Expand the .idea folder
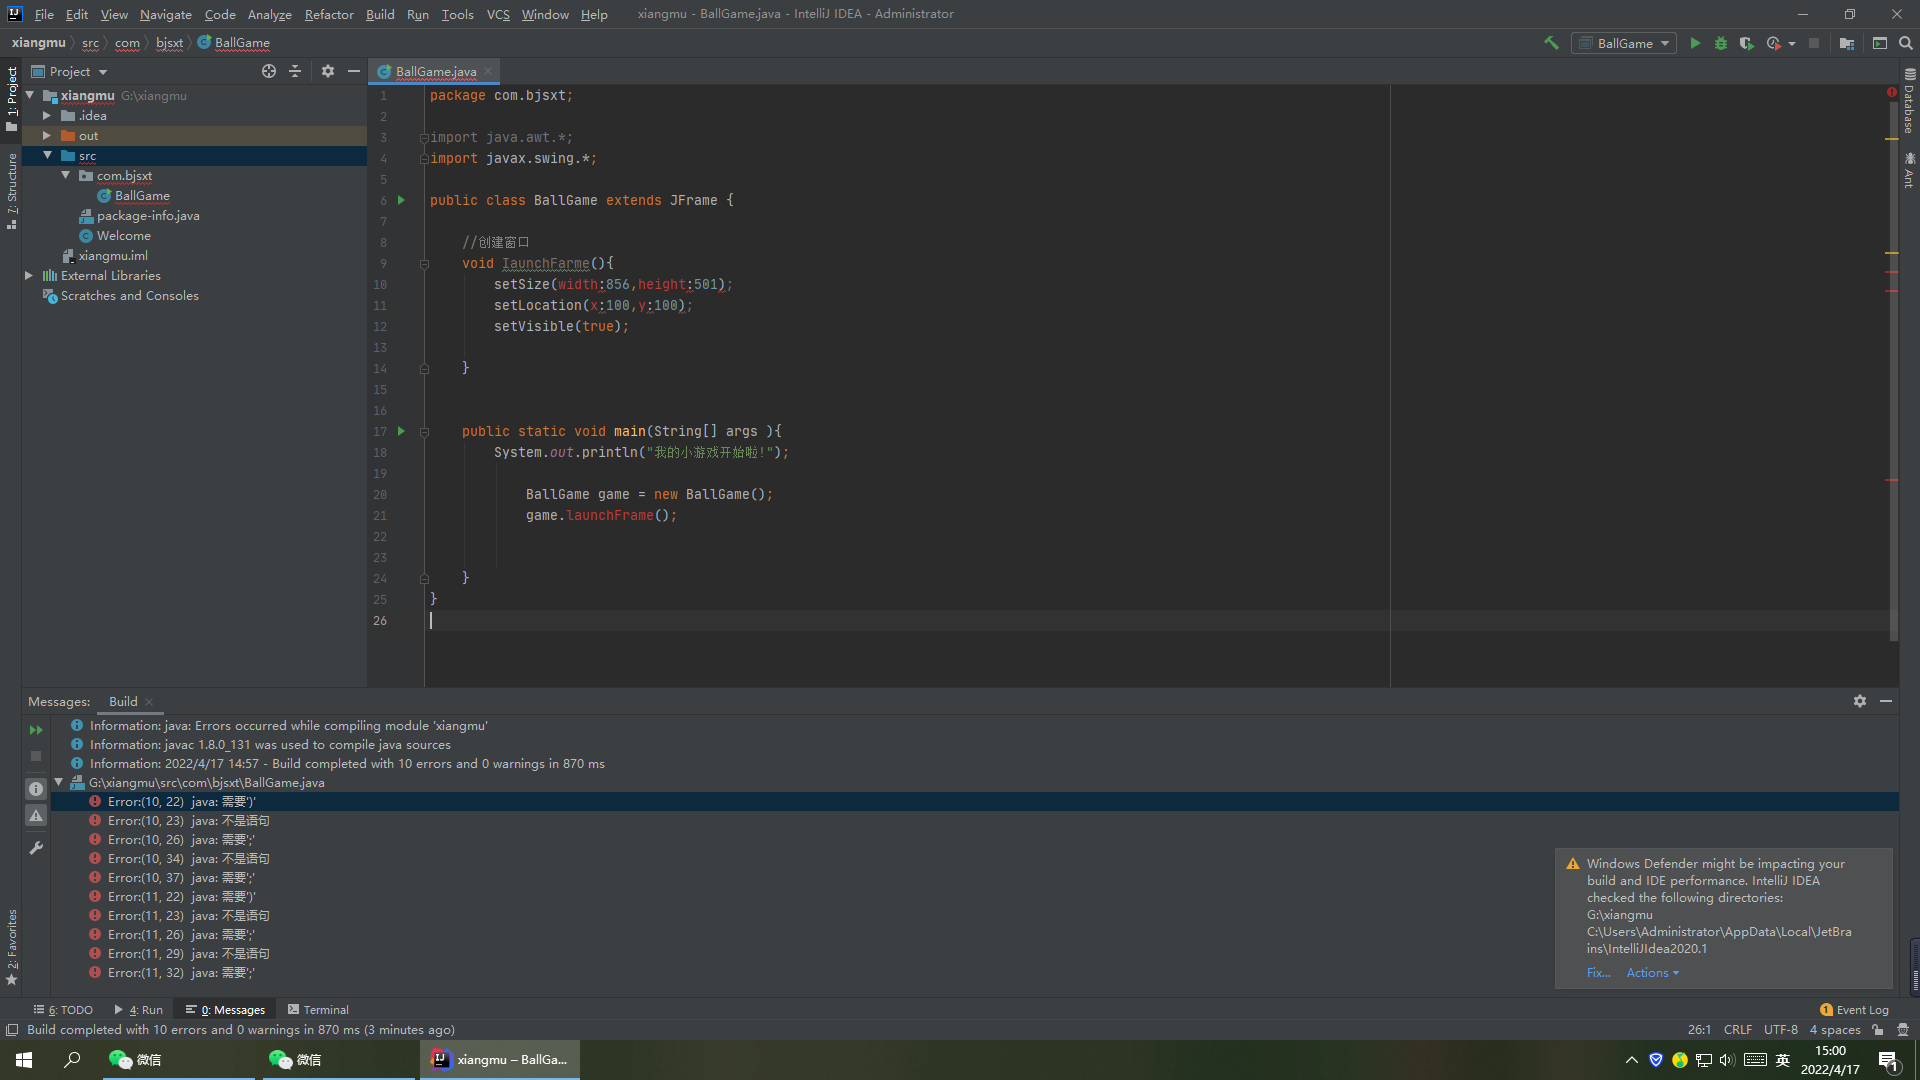1920x1080 pixels. point(46,116)
